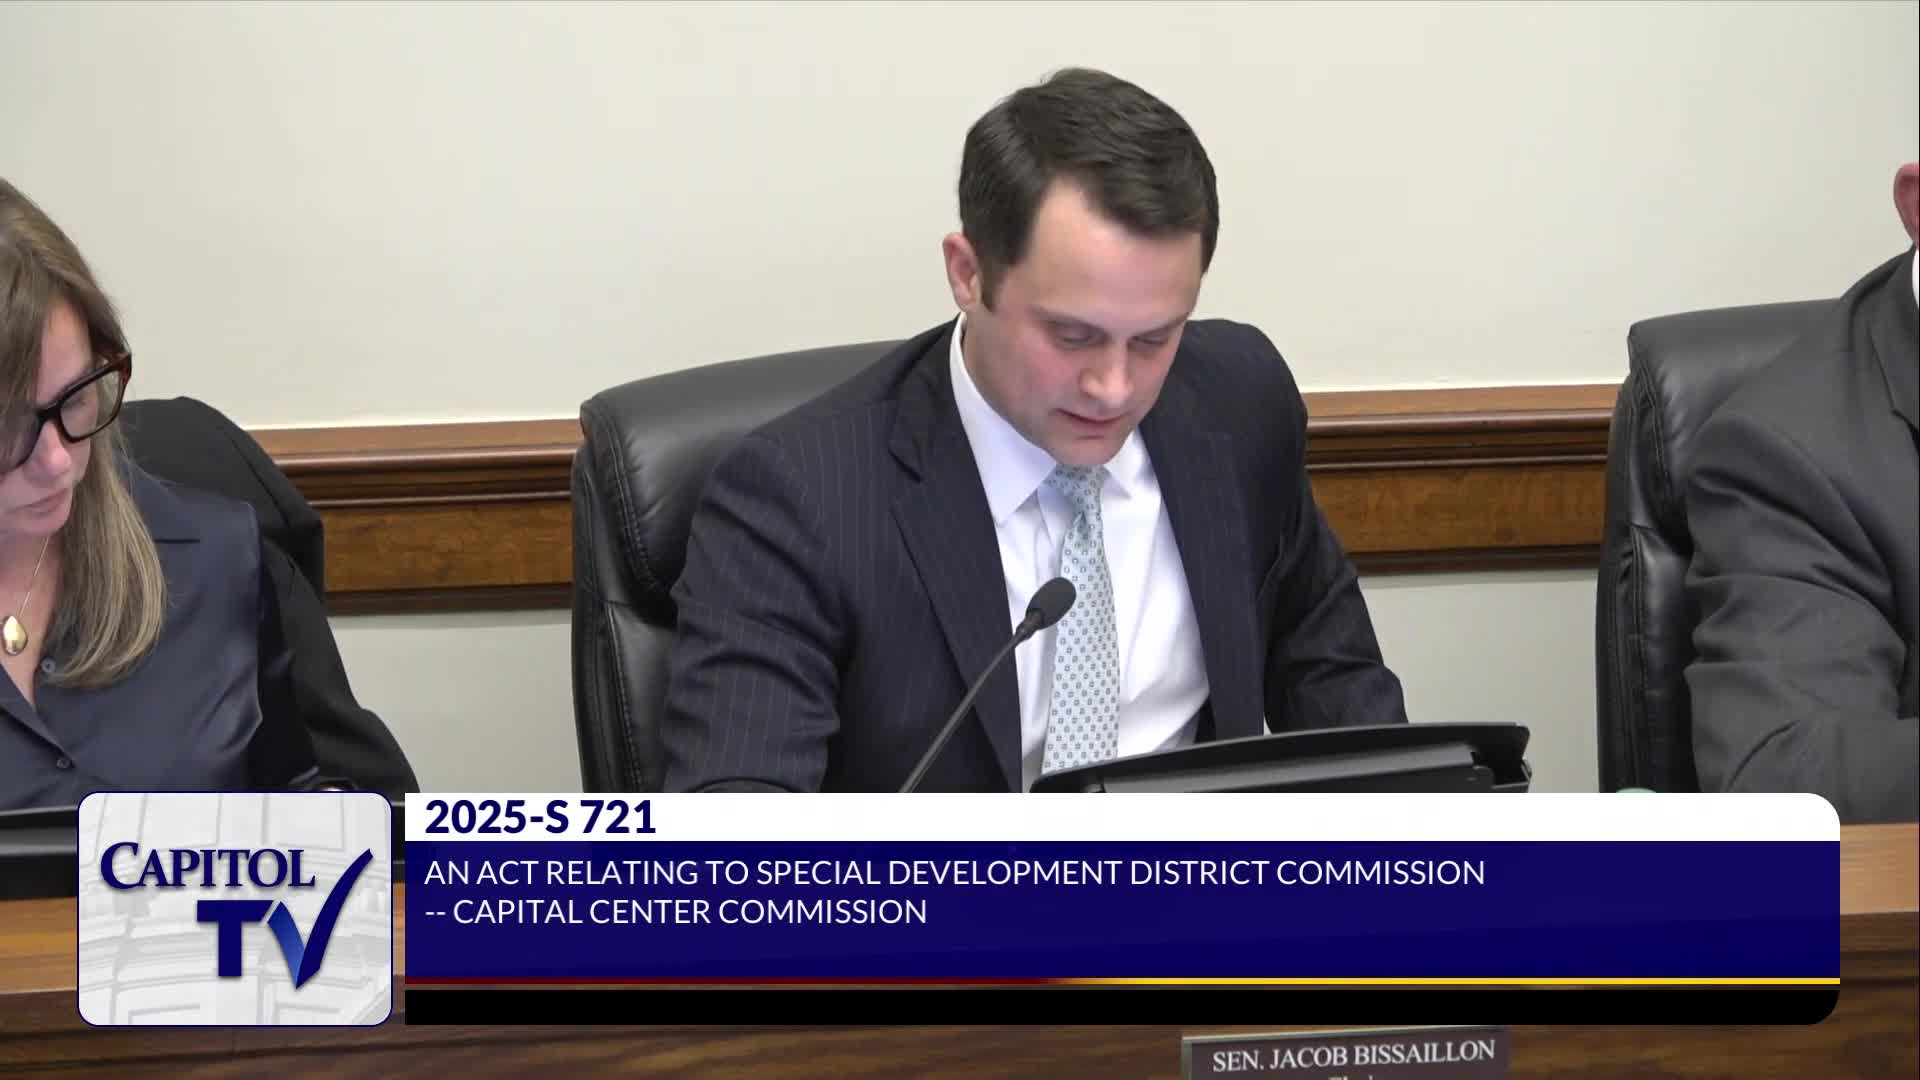Click the Sen. Jacob Bissaillon nameplate
Viewport: 1920px width, 1080px height.
click(x=1352, y=1056)
